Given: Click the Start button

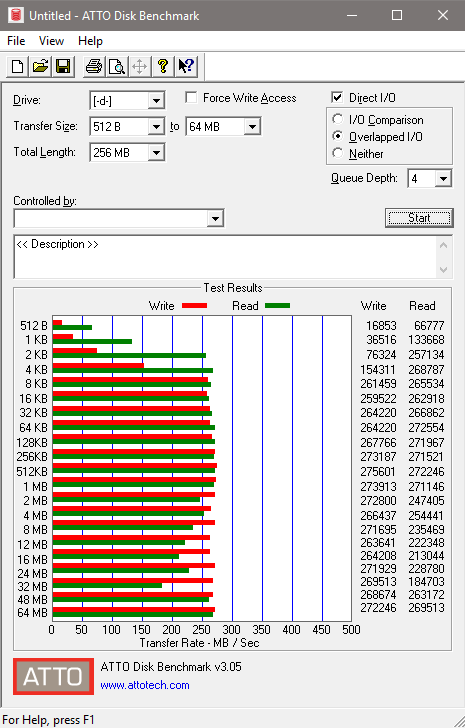Looking at the screenshot, I should tap(419, 218).
